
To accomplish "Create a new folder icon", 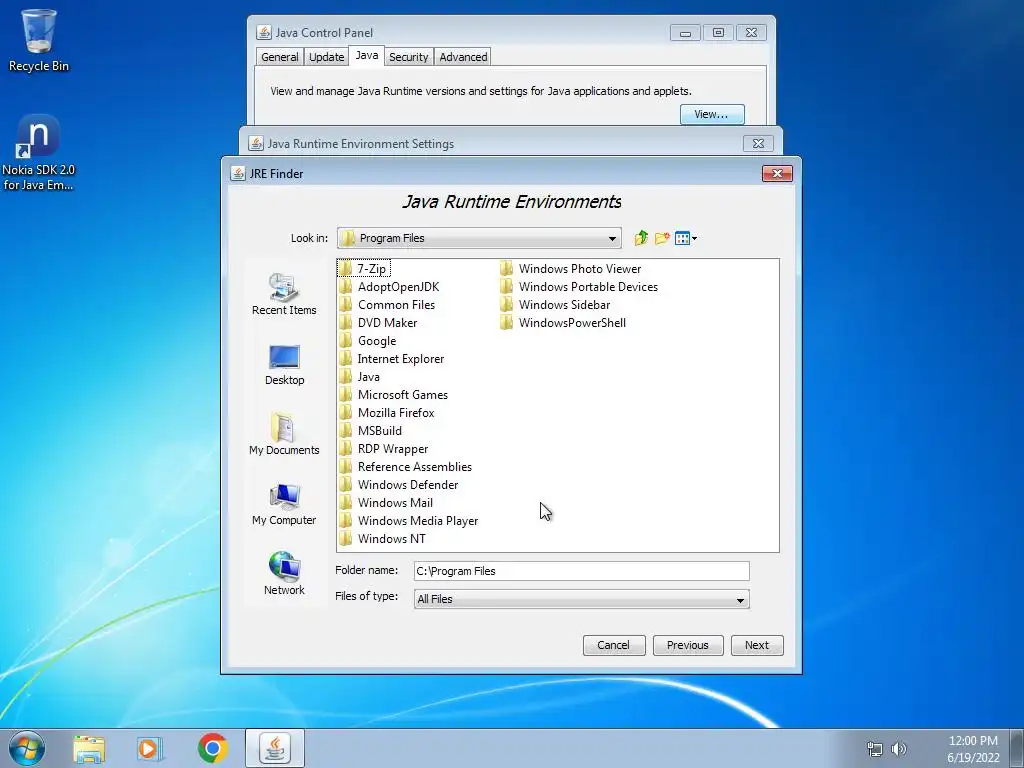I will point(662,238).
